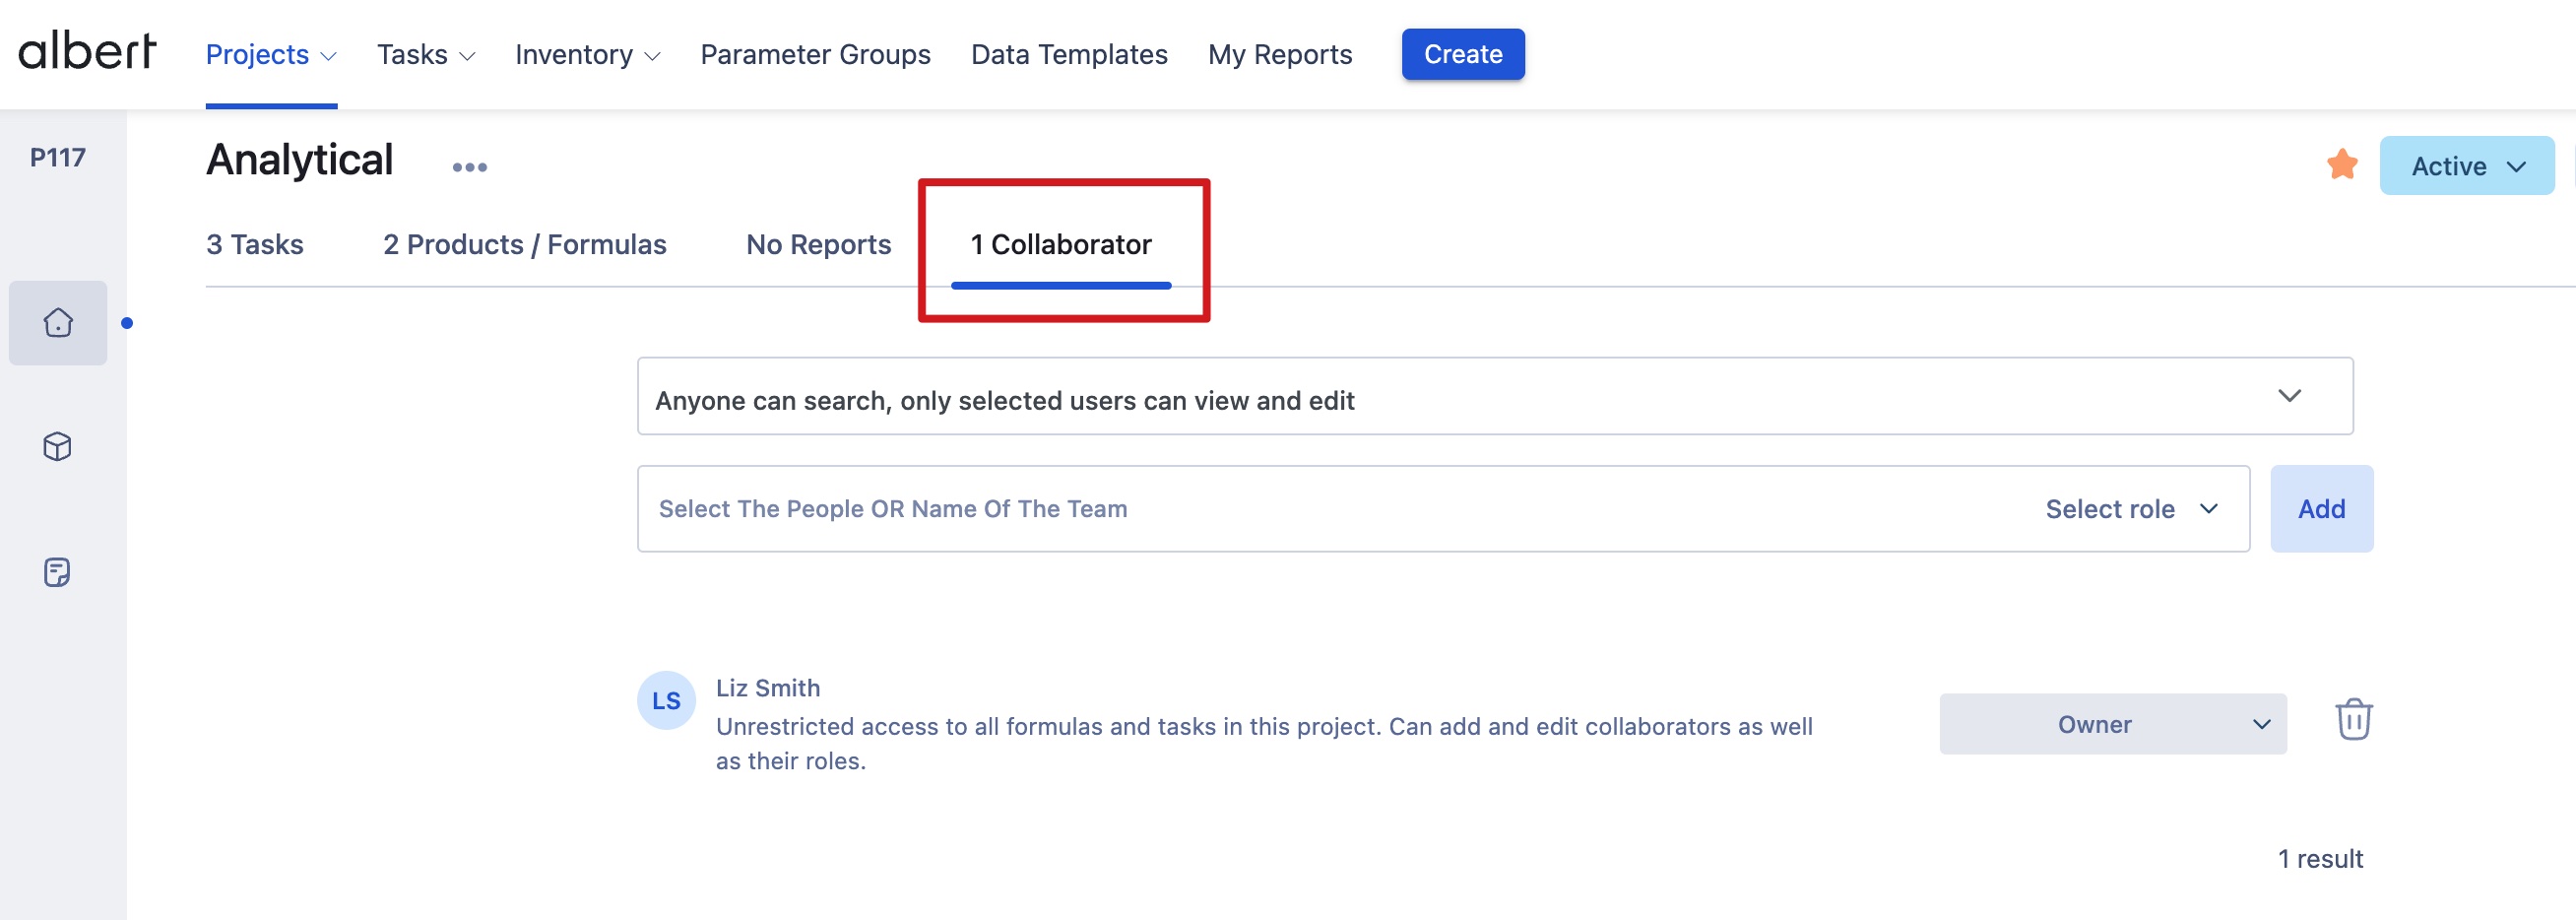
Task: Toggle the orange favorite star
Action: (x=2341, y=165)
